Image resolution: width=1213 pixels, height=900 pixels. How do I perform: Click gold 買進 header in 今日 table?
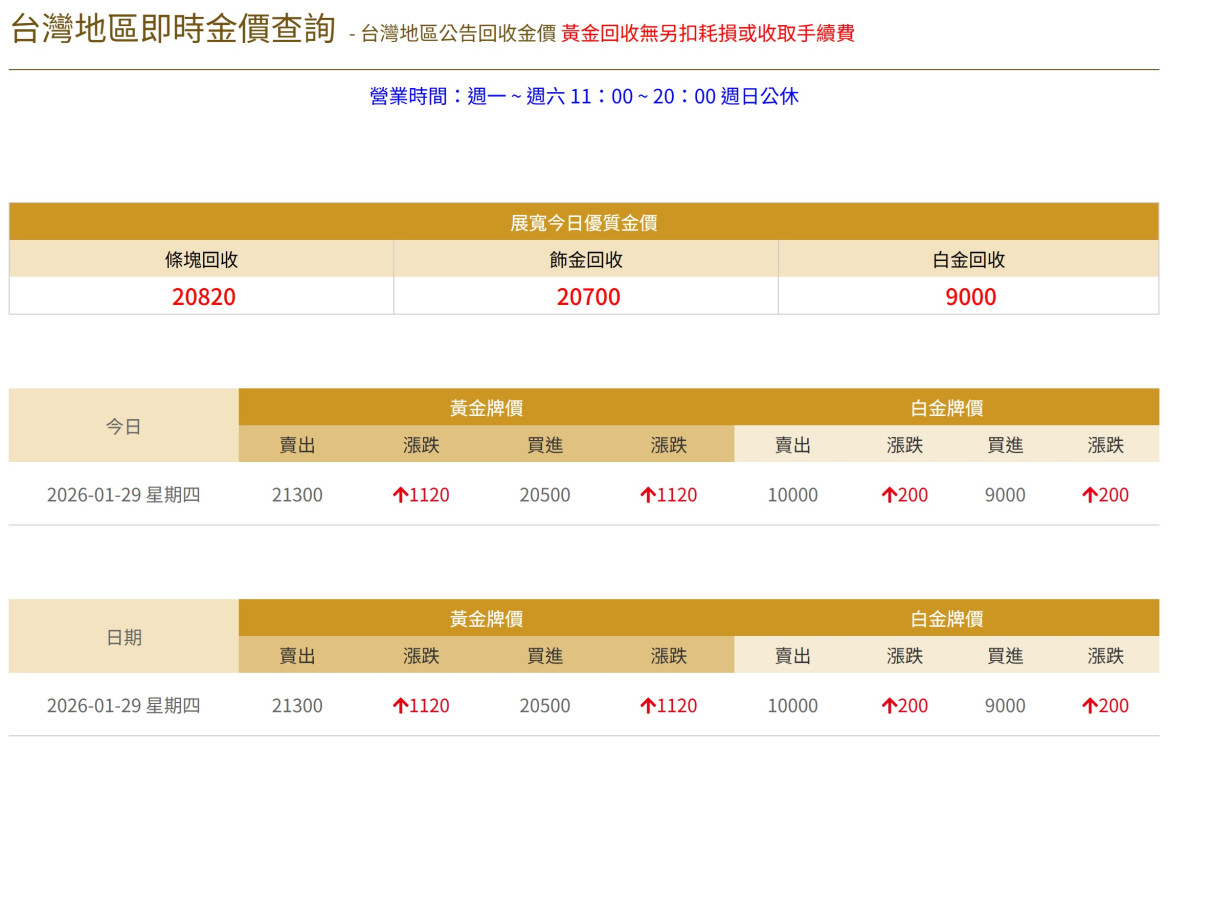point(545,445)
